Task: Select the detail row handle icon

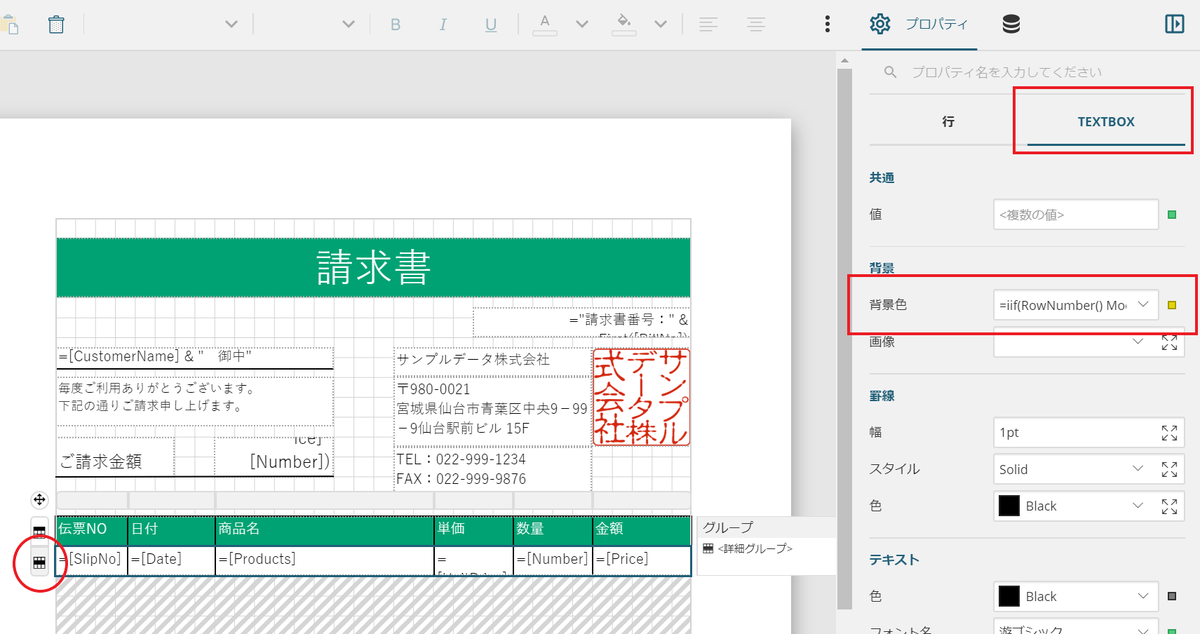Action: click(39, 563)
